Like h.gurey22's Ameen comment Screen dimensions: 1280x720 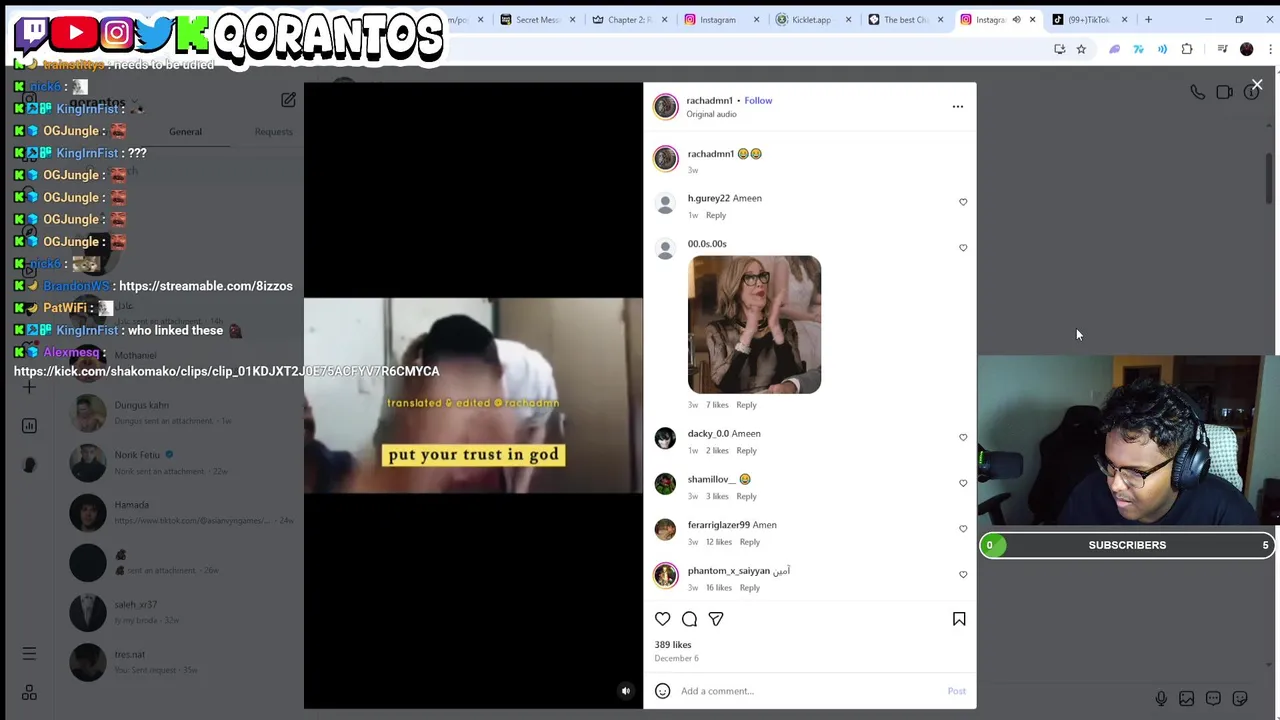click(963, 202)
